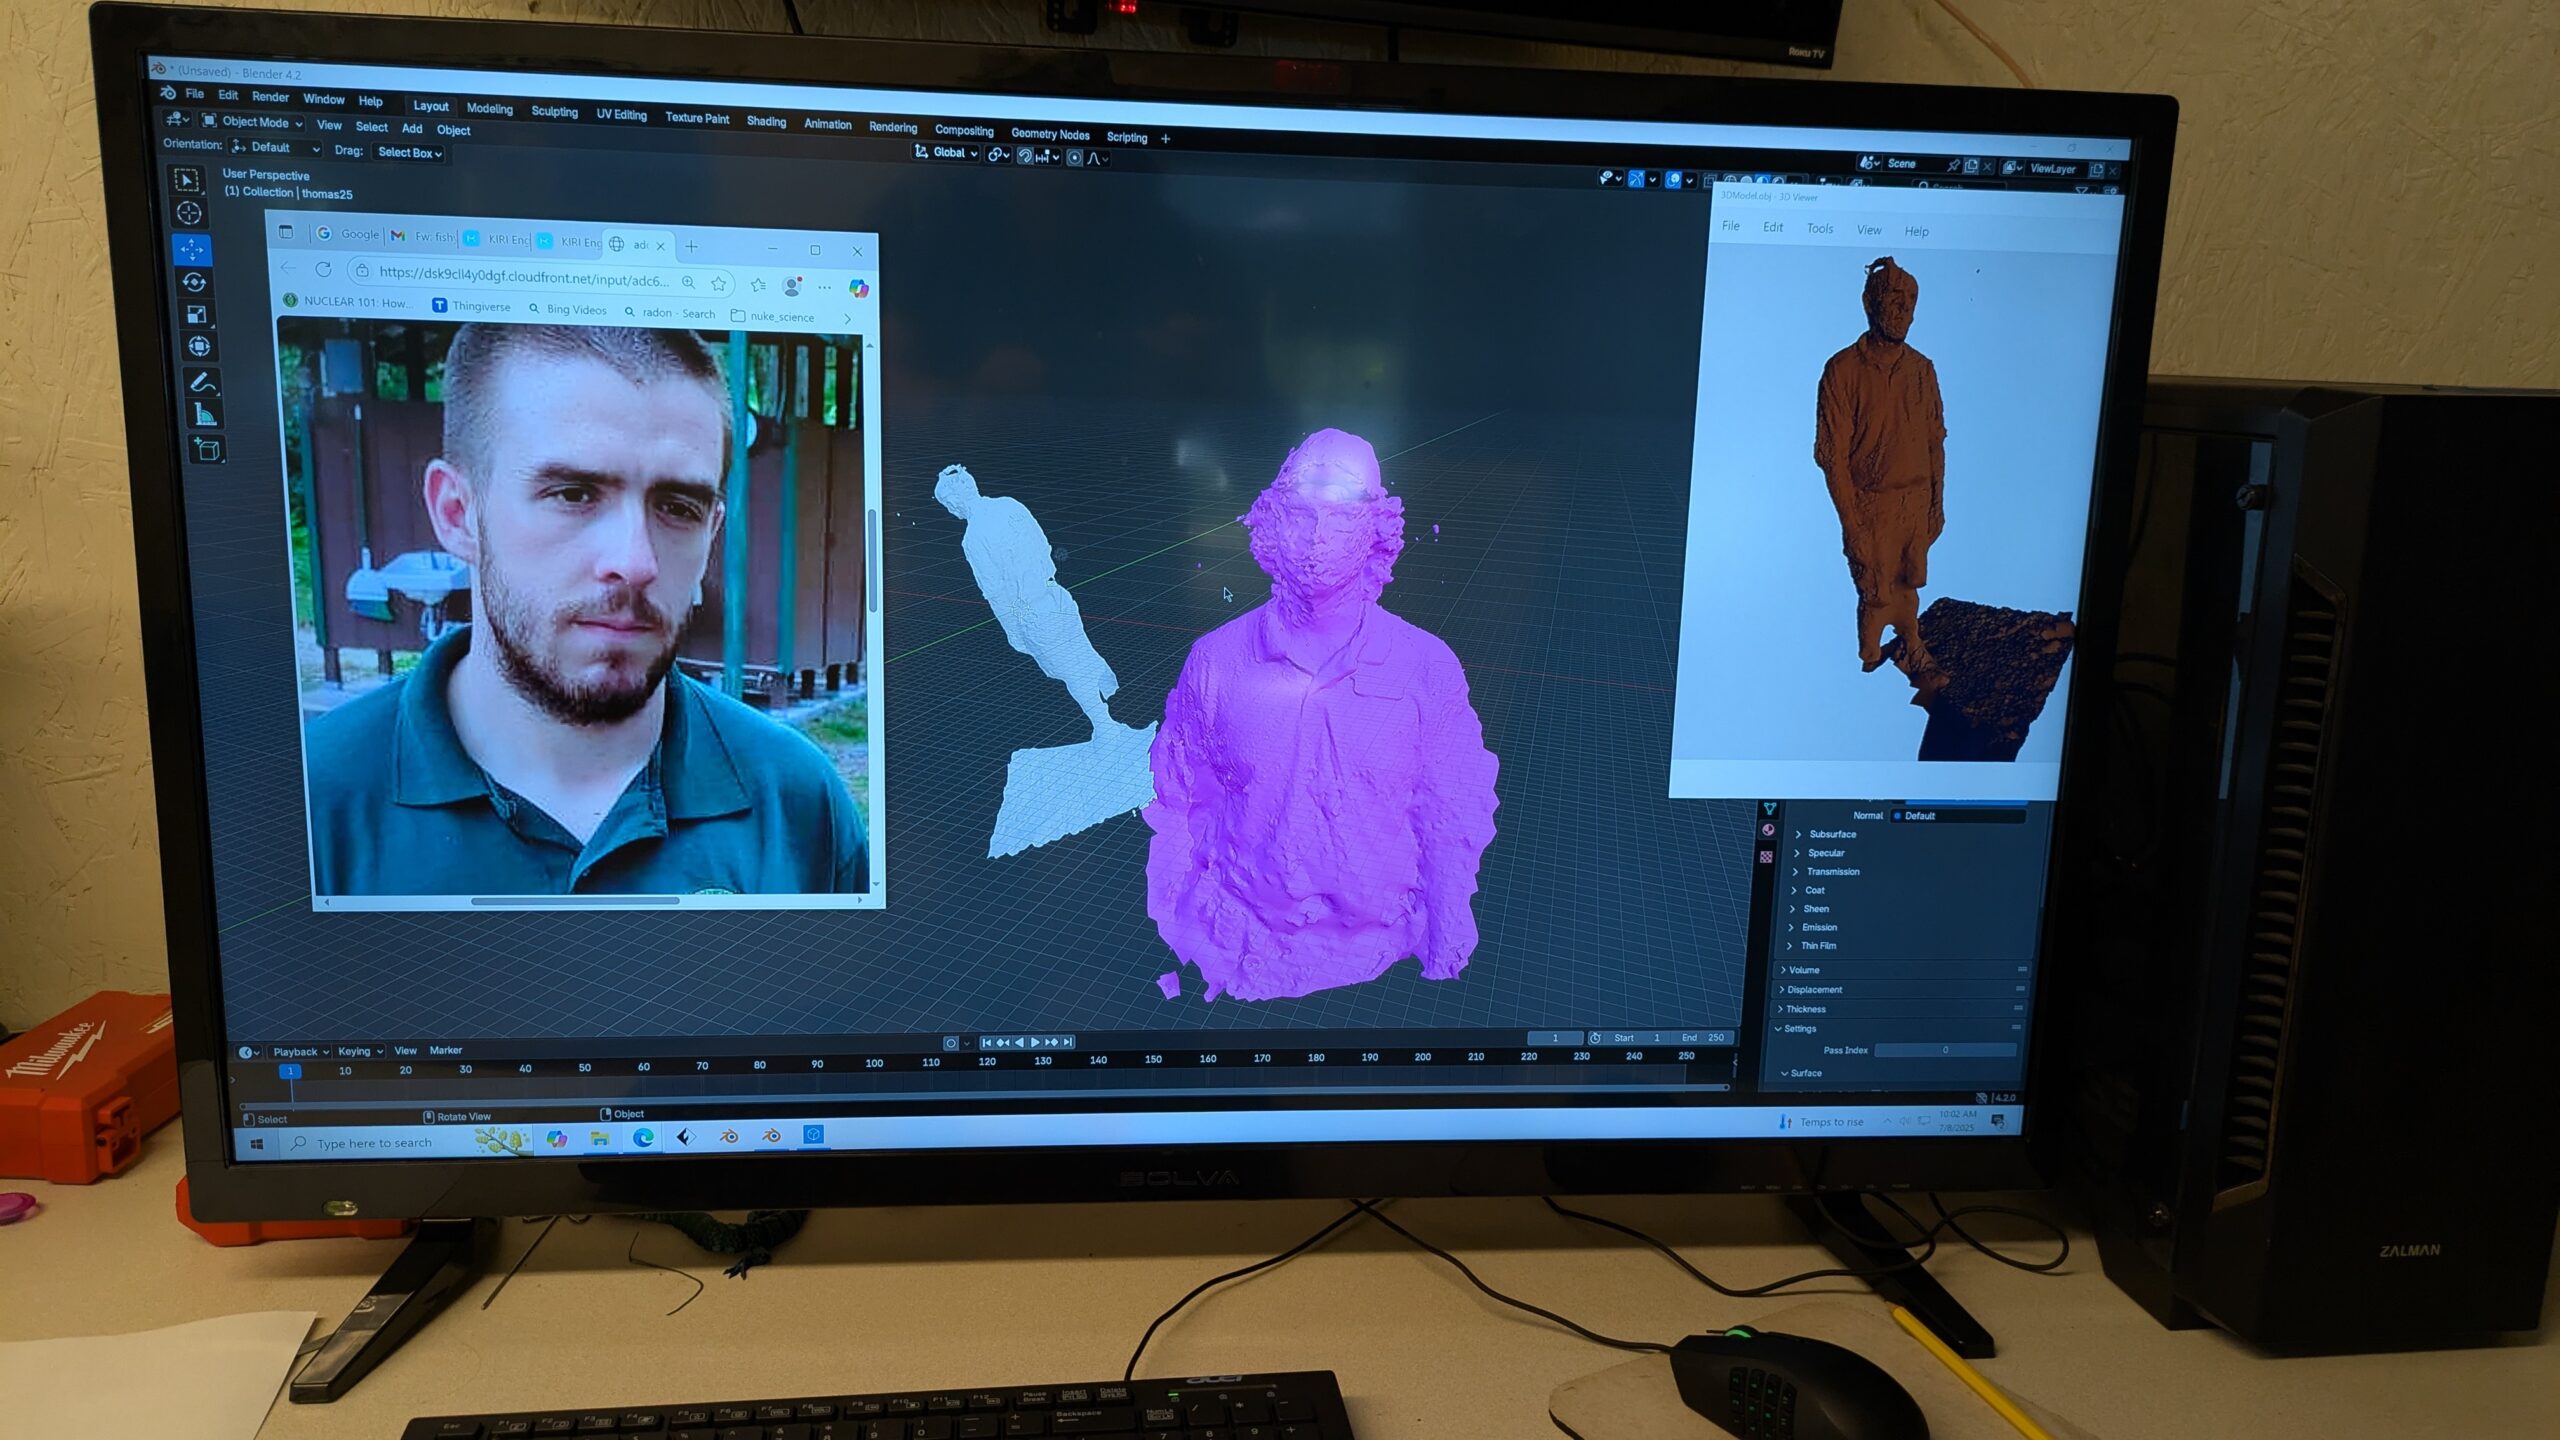
Task: Pick the Measure tool
Action: pos(205,415)
